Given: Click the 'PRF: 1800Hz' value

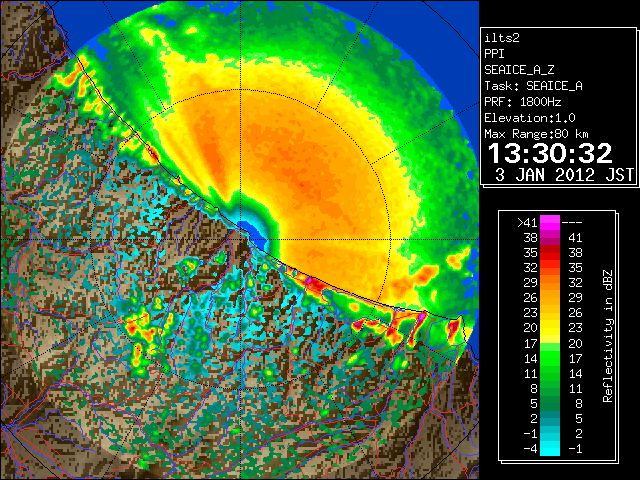Looking at the screenshot, I should pyautogui.click(x=522, y=102).
